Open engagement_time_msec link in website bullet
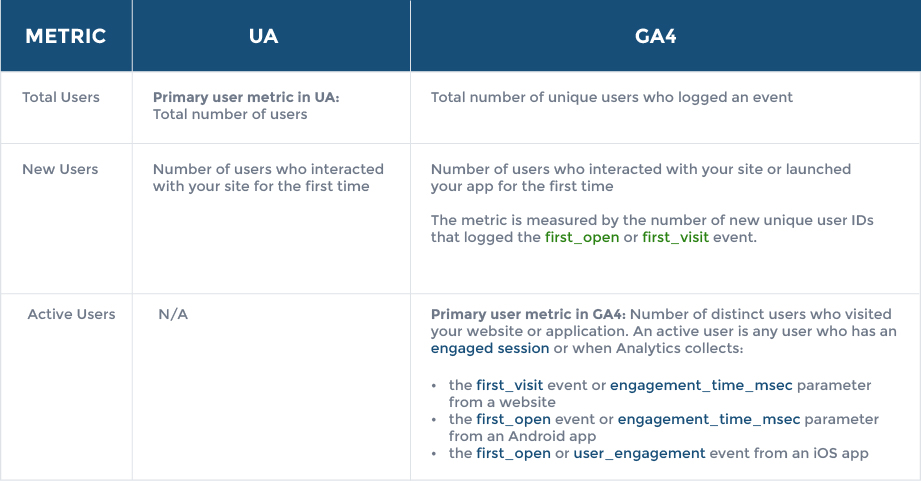The image size is (921, 481). pyautogui.click(x=701, y=385)
